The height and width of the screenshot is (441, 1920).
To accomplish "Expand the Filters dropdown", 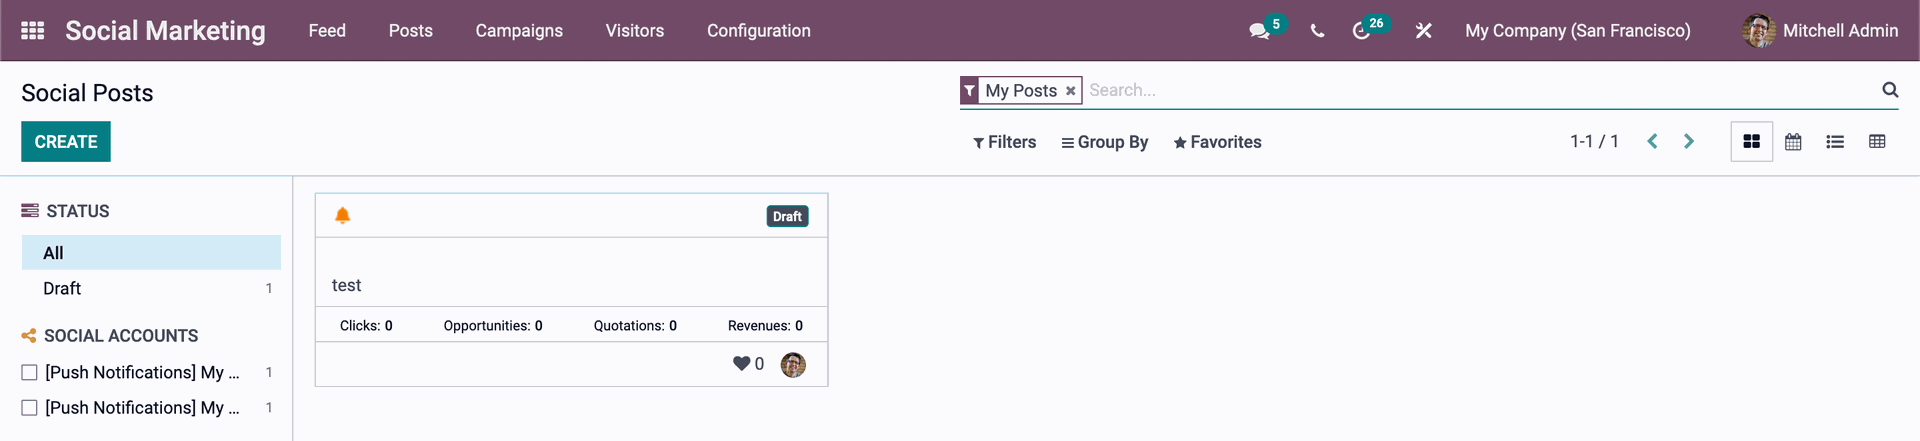I will pyautogui.click(x=1004, y=142).
